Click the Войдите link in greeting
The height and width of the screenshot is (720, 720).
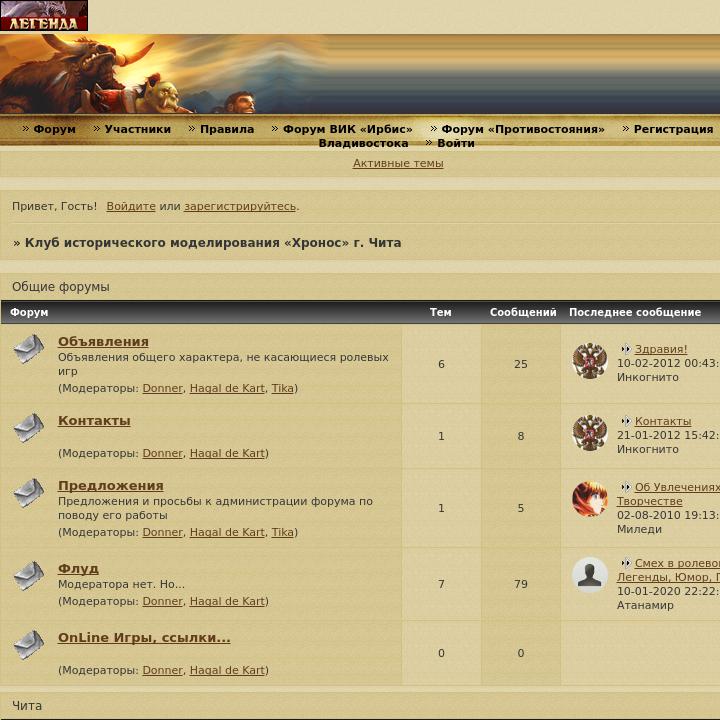tap(131, 206)
